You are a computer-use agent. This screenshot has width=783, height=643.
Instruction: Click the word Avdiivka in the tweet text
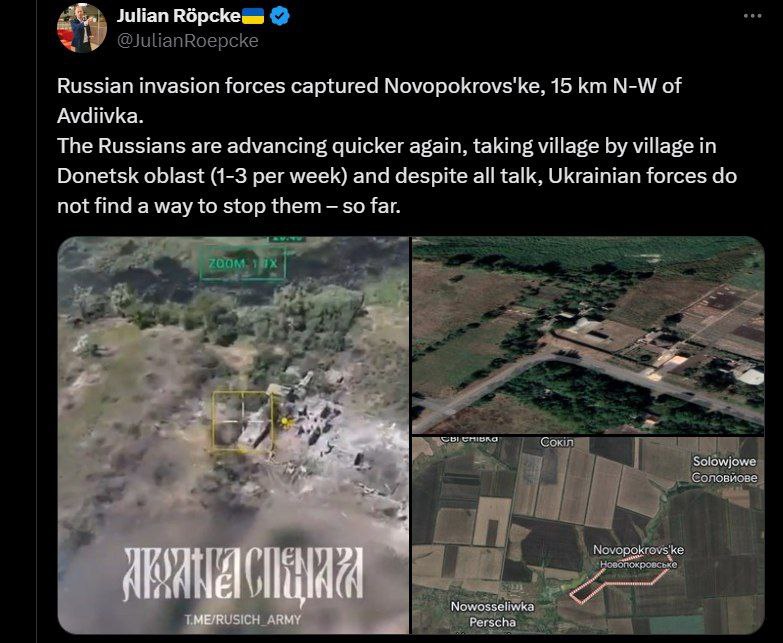(x=100, y=116)
